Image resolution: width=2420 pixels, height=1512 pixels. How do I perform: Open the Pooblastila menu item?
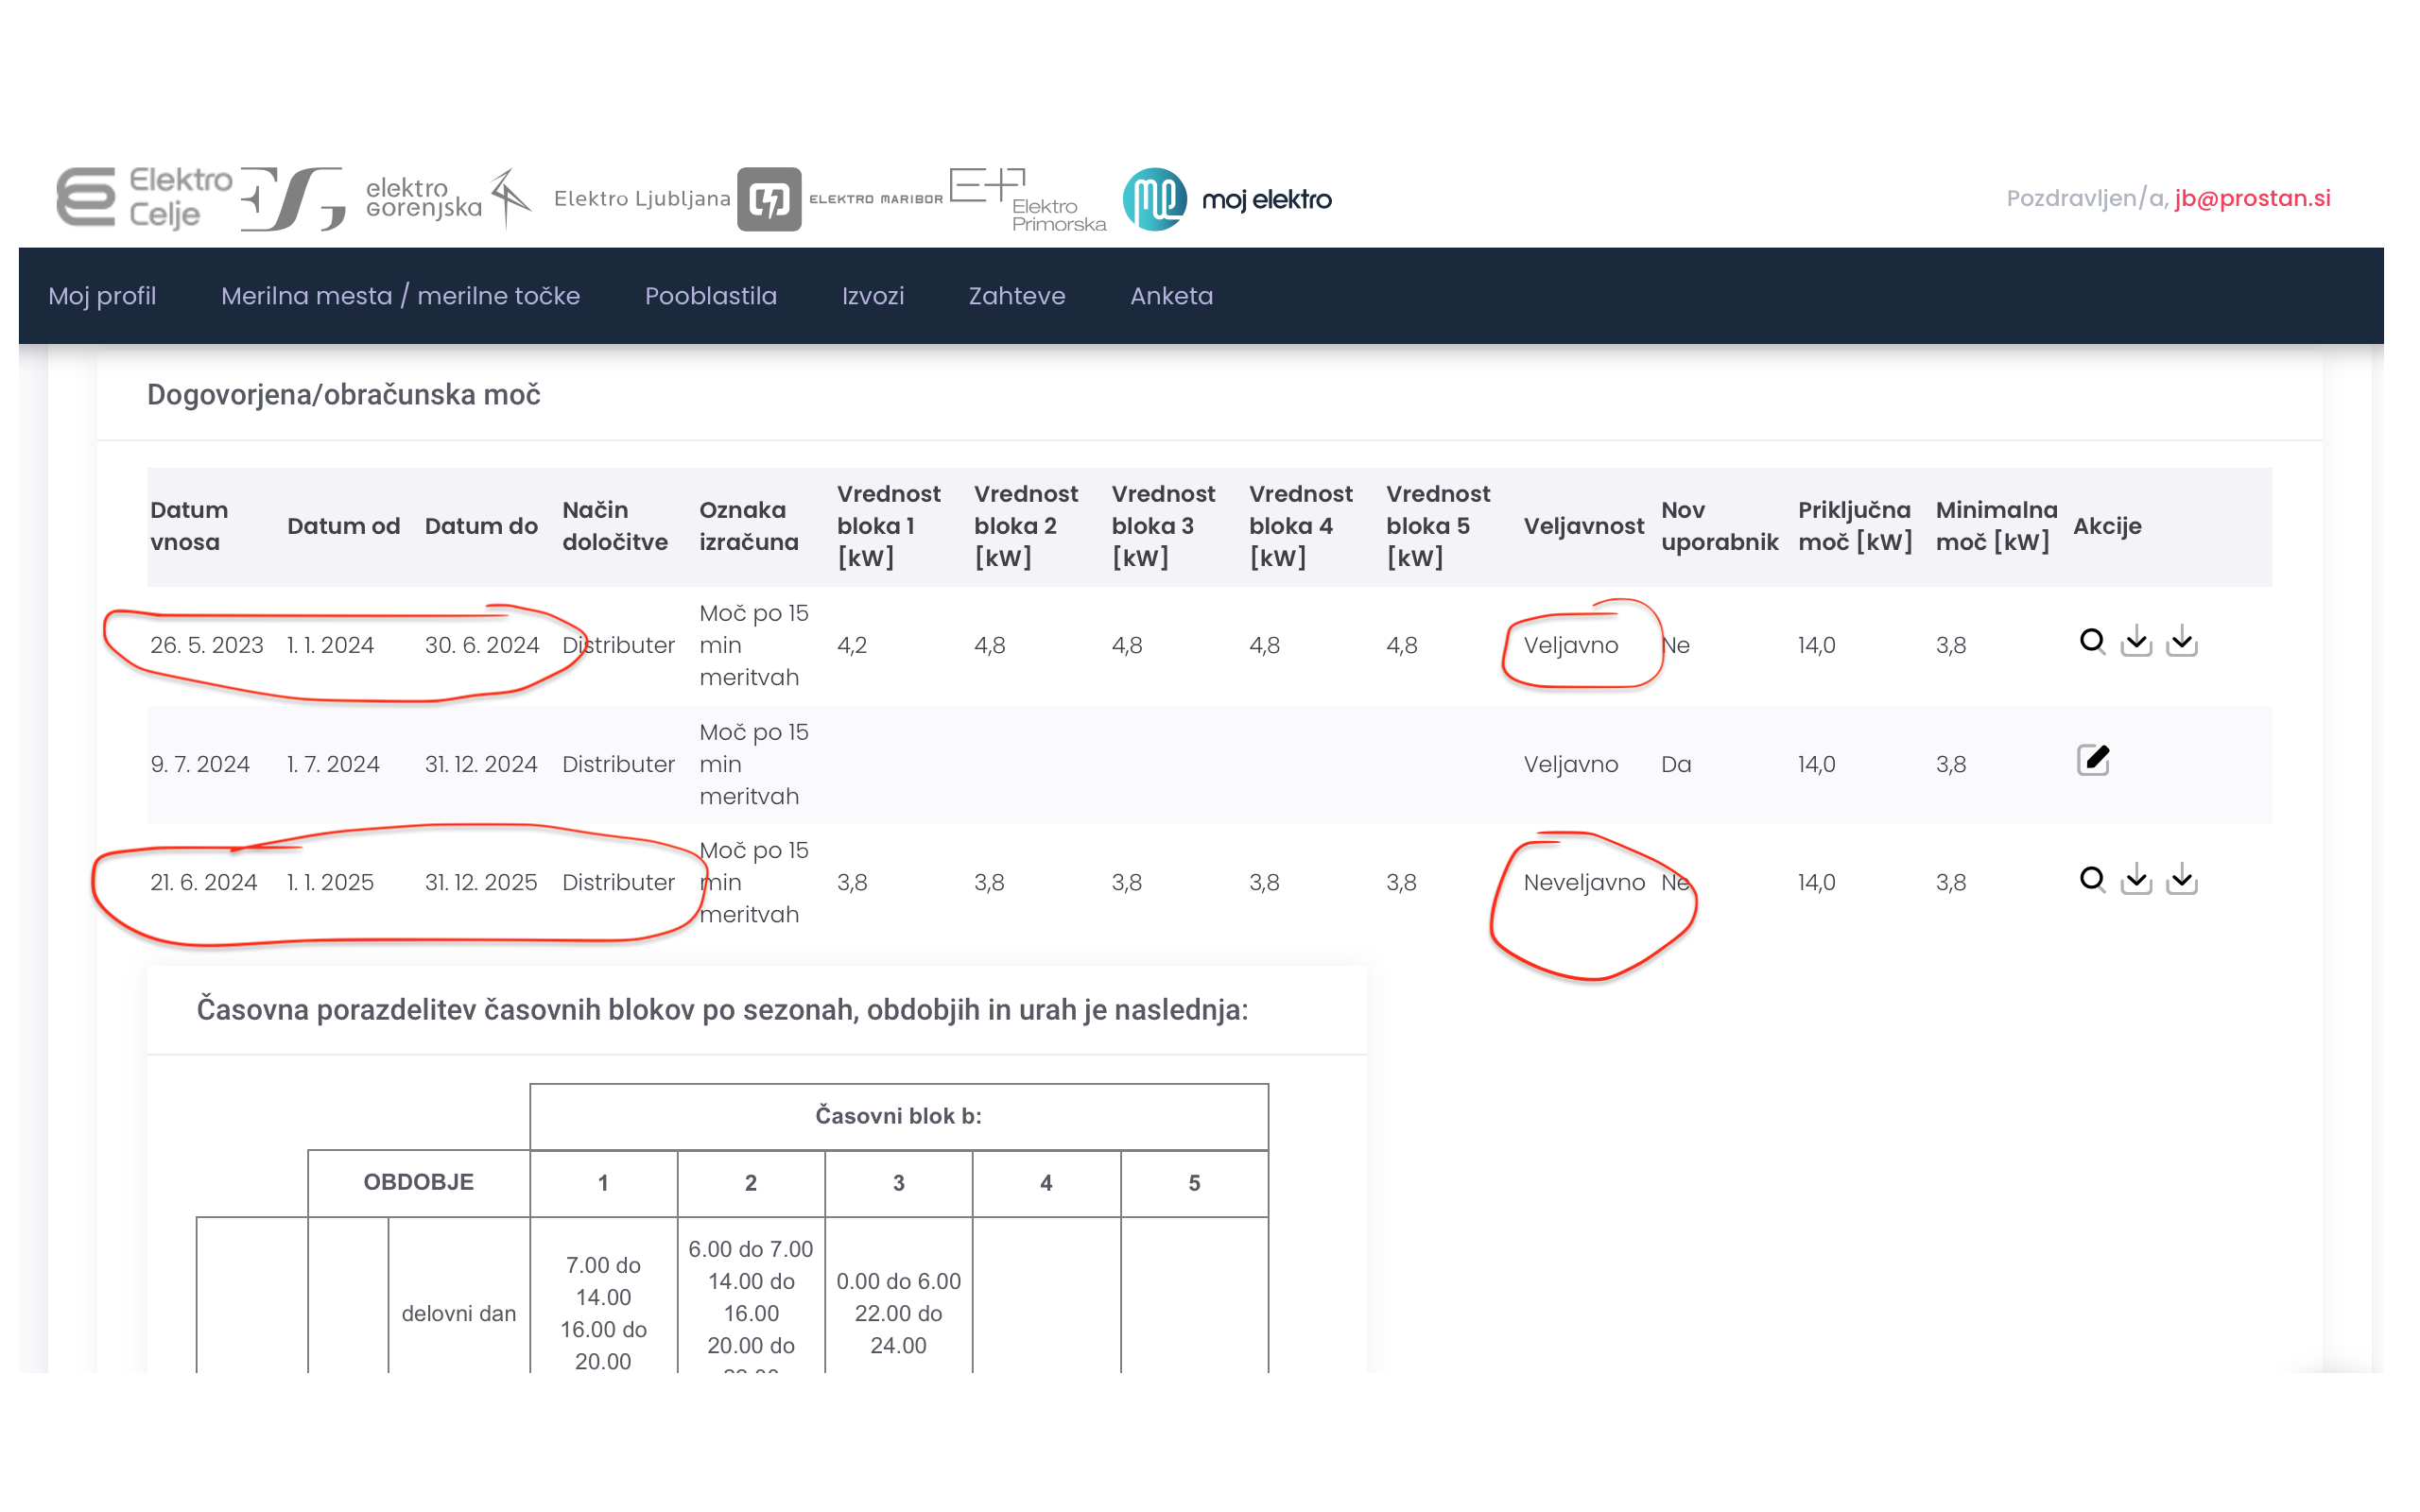710,296
